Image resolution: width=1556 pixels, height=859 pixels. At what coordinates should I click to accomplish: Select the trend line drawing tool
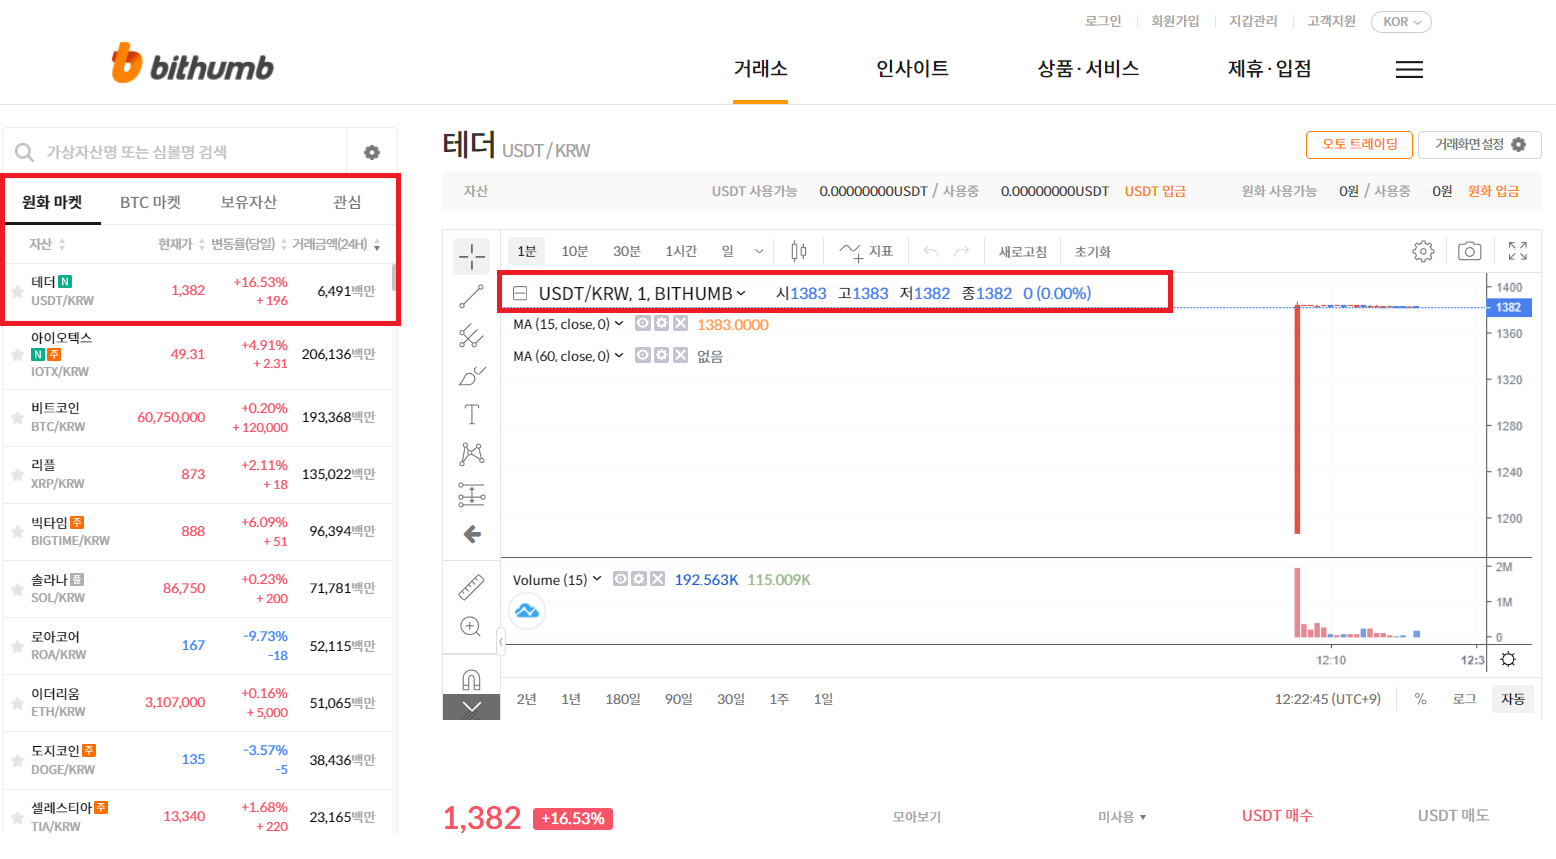tap(471, 296)
